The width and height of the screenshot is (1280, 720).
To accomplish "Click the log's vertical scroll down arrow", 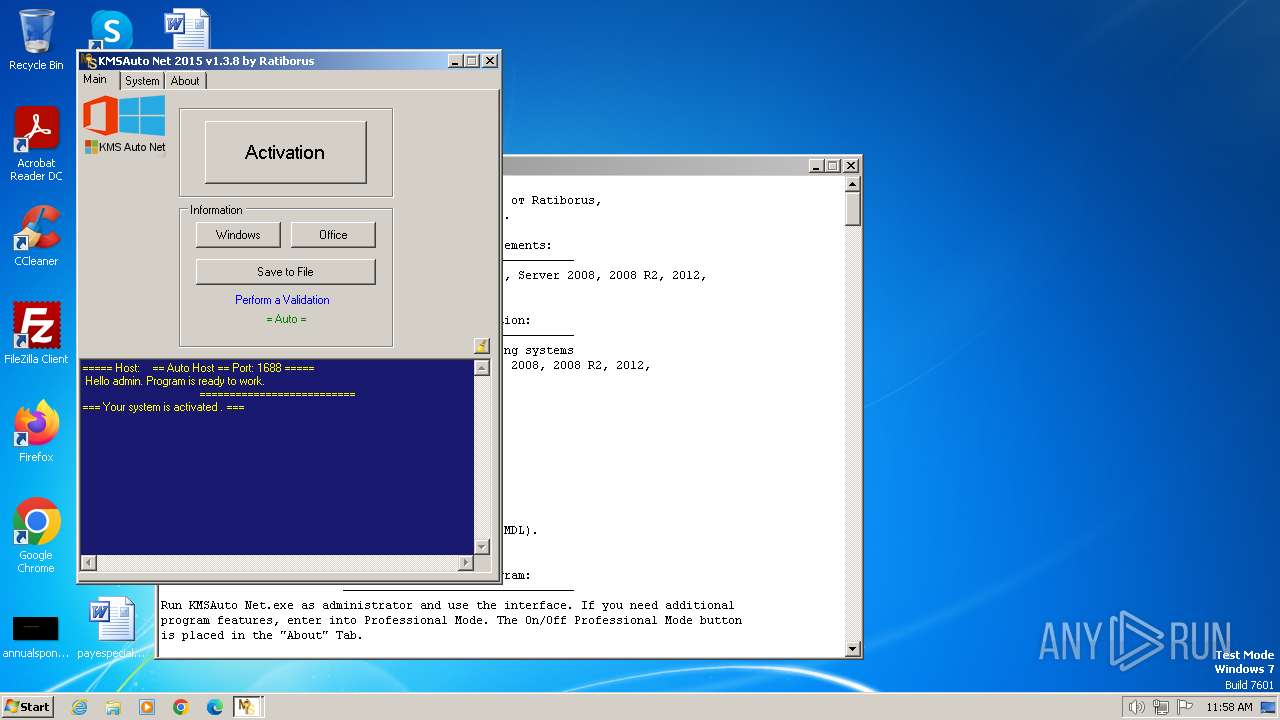I will point(482,546).
